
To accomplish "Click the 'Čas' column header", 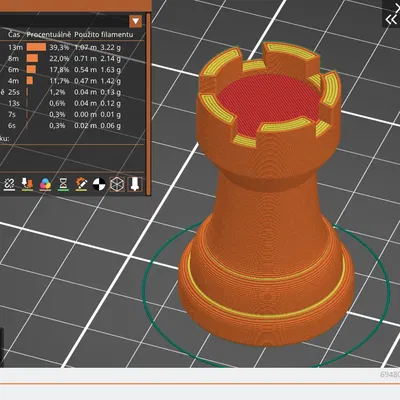I will 14,34.
